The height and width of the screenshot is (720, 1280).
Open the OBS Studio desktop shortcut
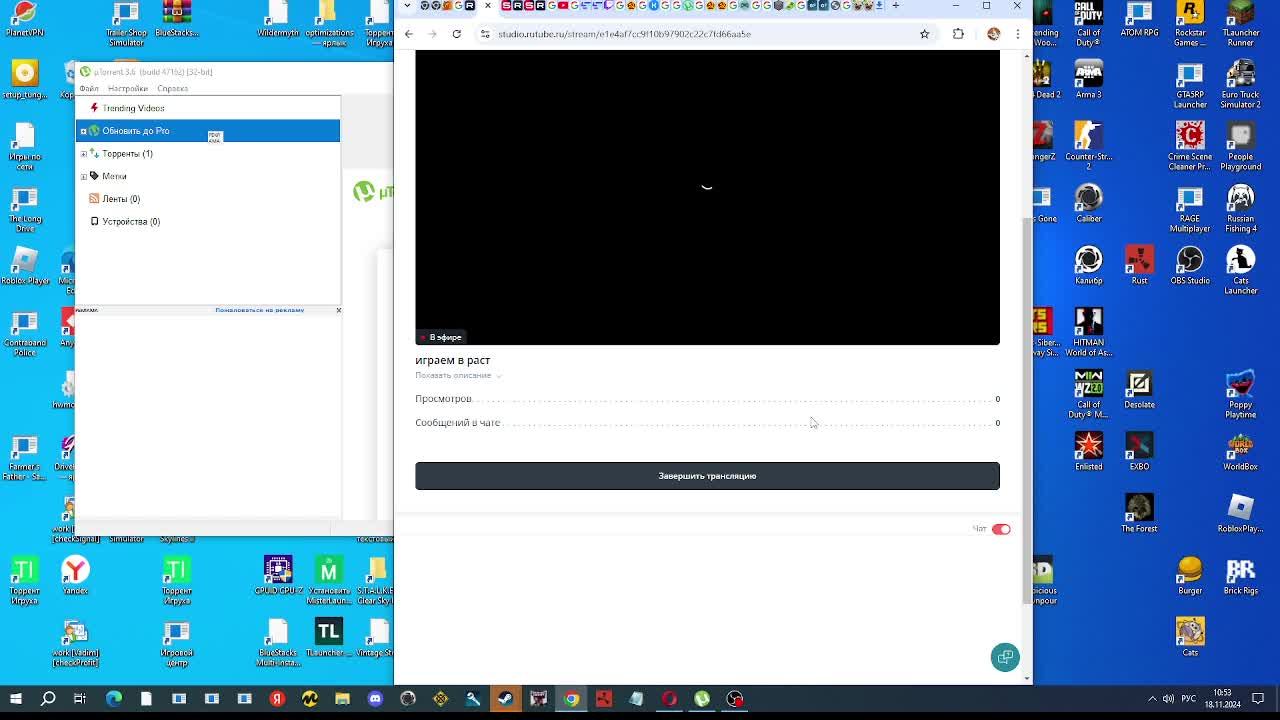[x=1190, y=265]
